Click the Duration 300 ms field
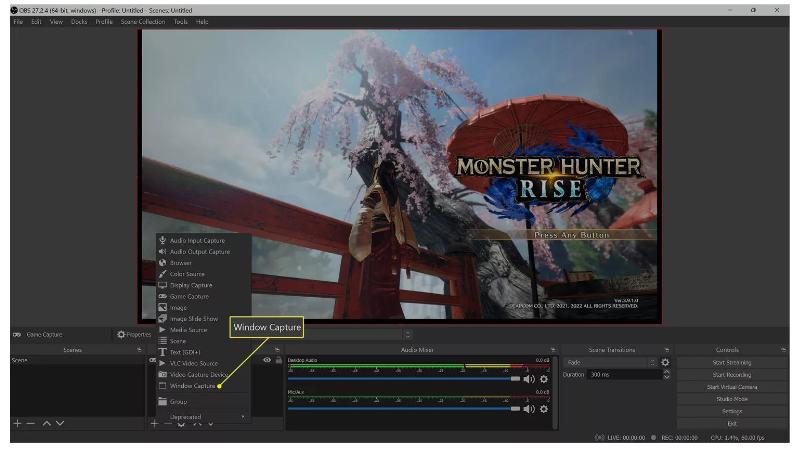Screen dimensions: 800x449 click(x=625, y=375)
